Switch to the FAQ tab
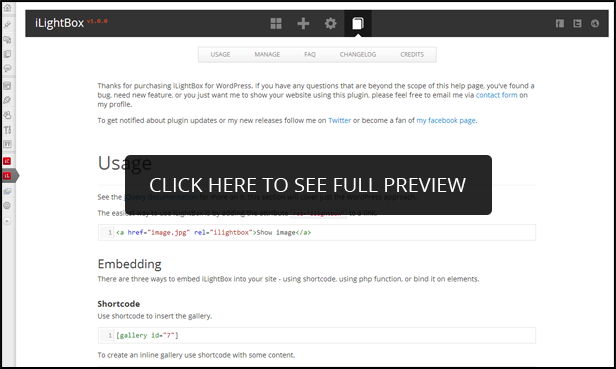The width and height of the screenshot is (616, 369). pos(310,55)
